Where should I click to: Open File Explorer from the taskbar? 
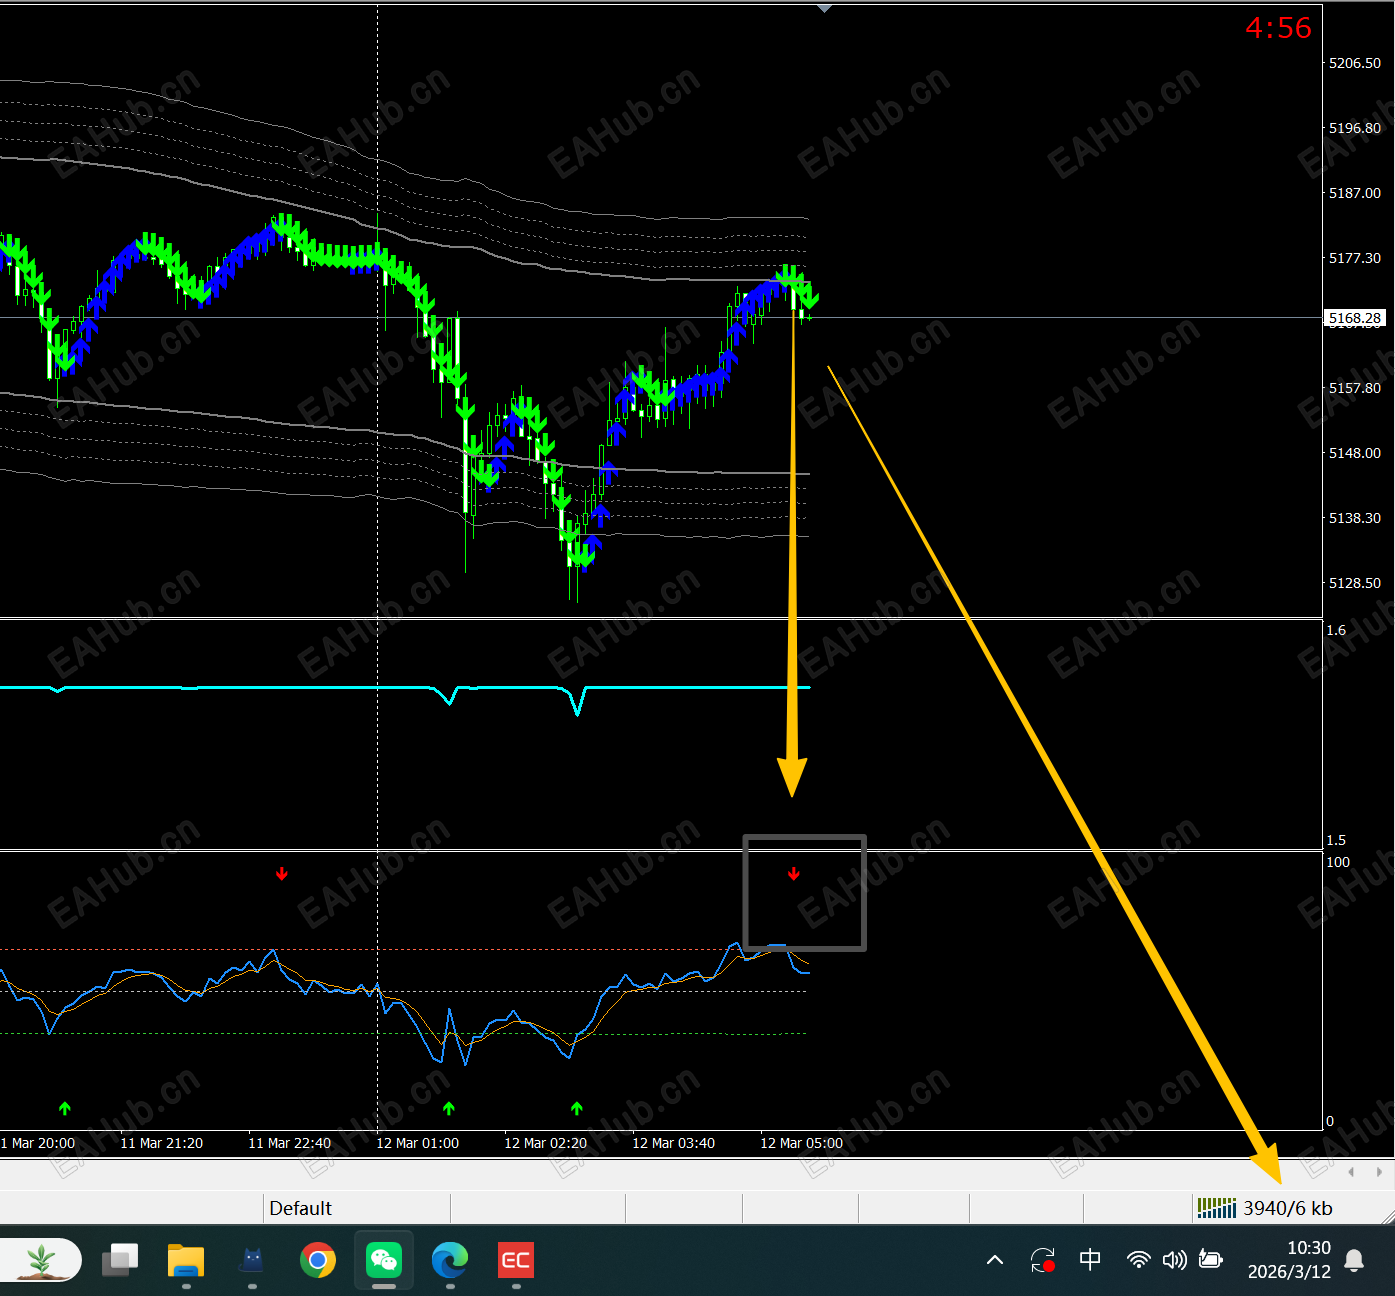point(186,1260)
